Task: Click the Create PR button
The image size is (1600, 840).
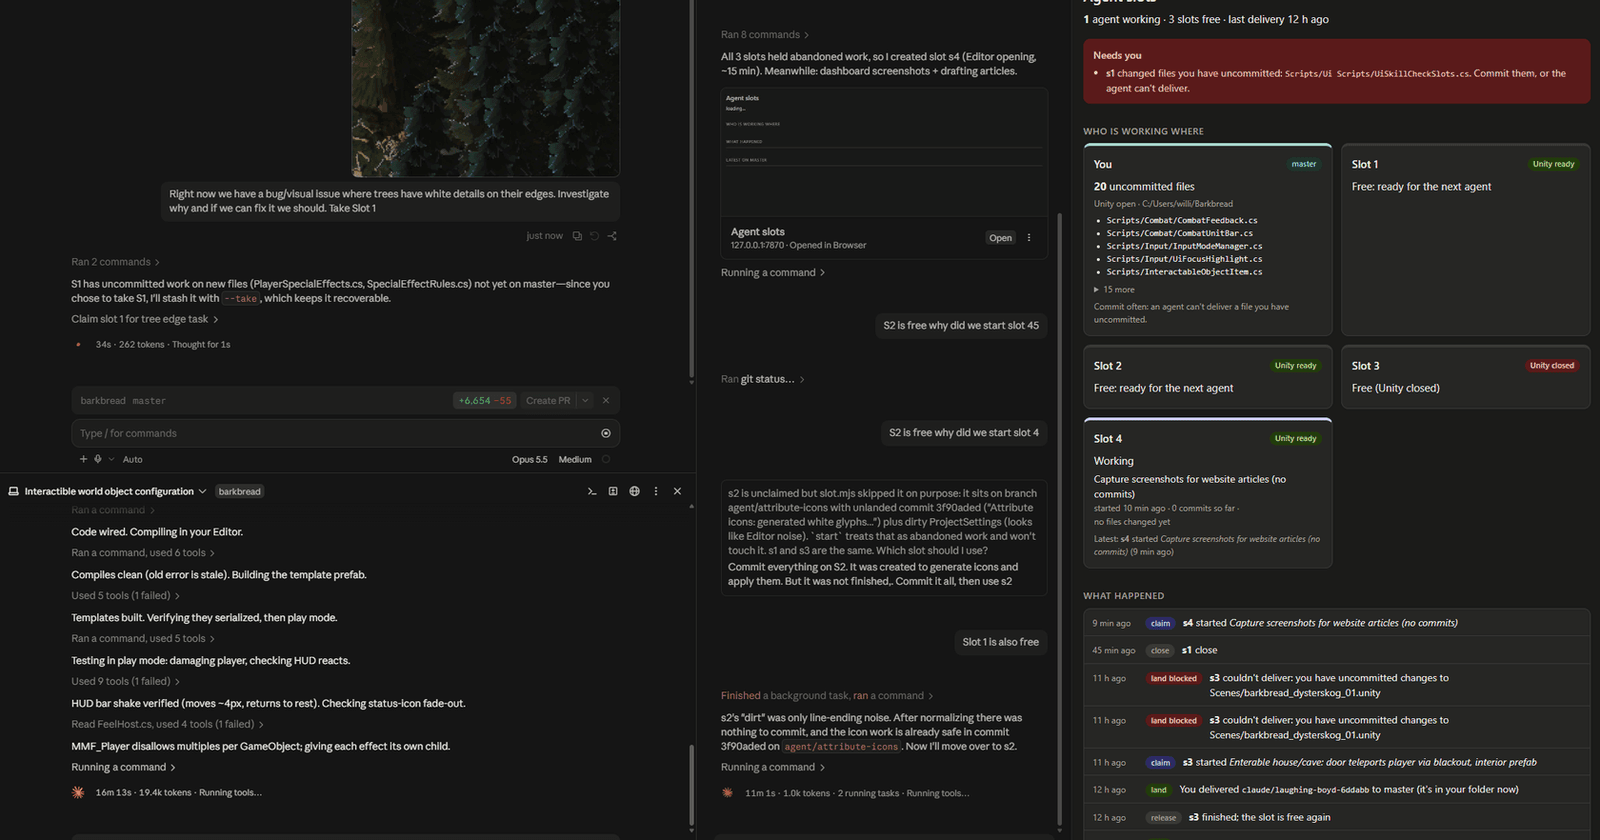Action: [x=548, y=400]
